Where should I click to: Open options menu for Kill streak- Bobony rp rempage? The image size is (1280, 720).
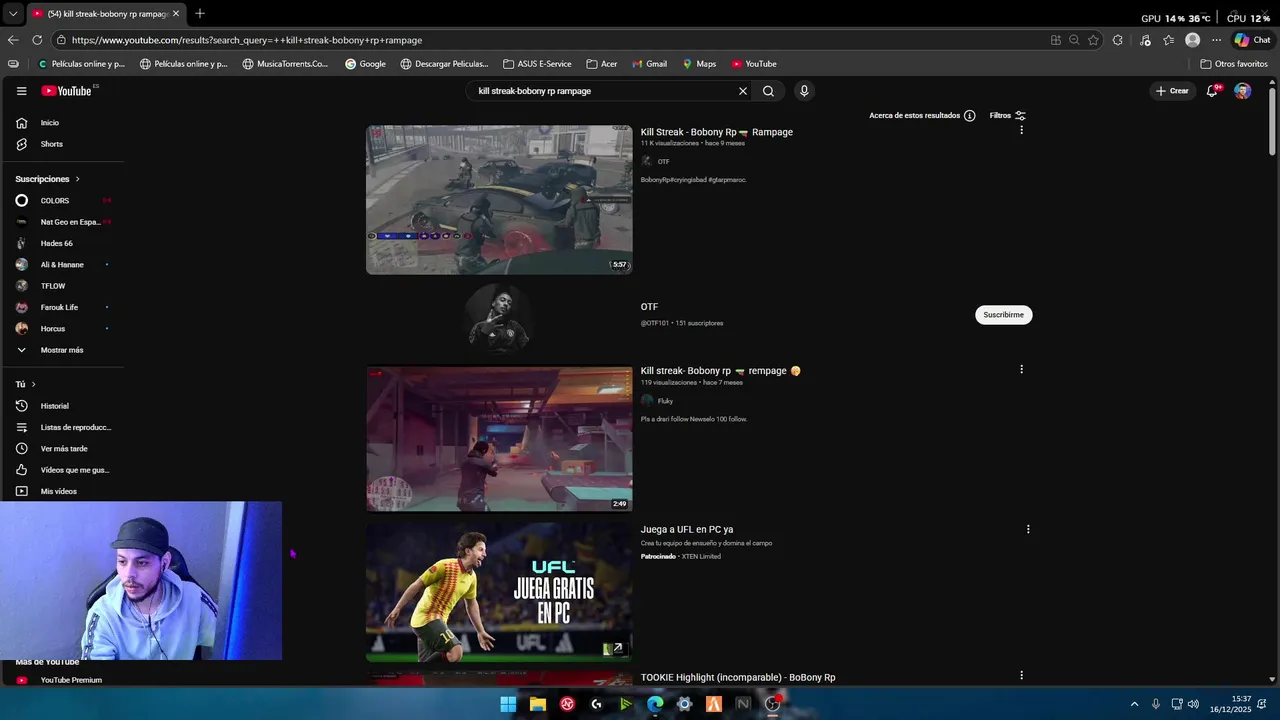click(x=1021, y=369)
